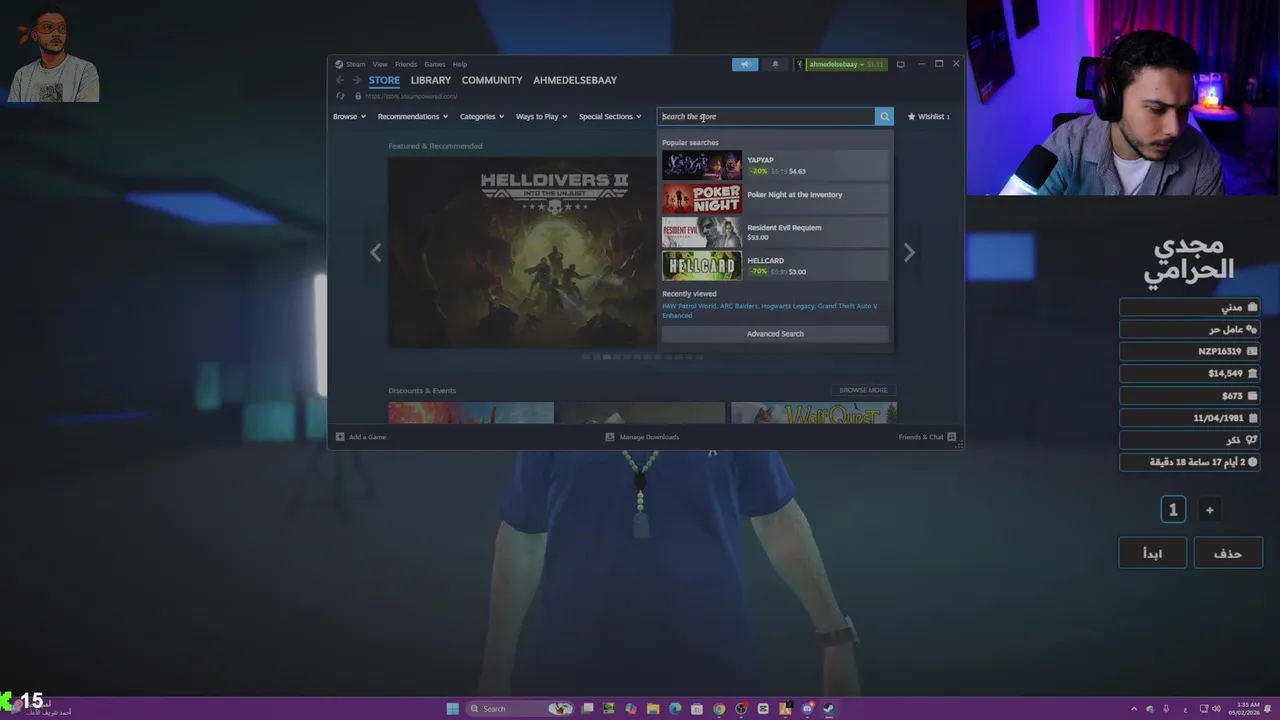Open the AHMEDELSEBAAY profile tab

(575, 80)
